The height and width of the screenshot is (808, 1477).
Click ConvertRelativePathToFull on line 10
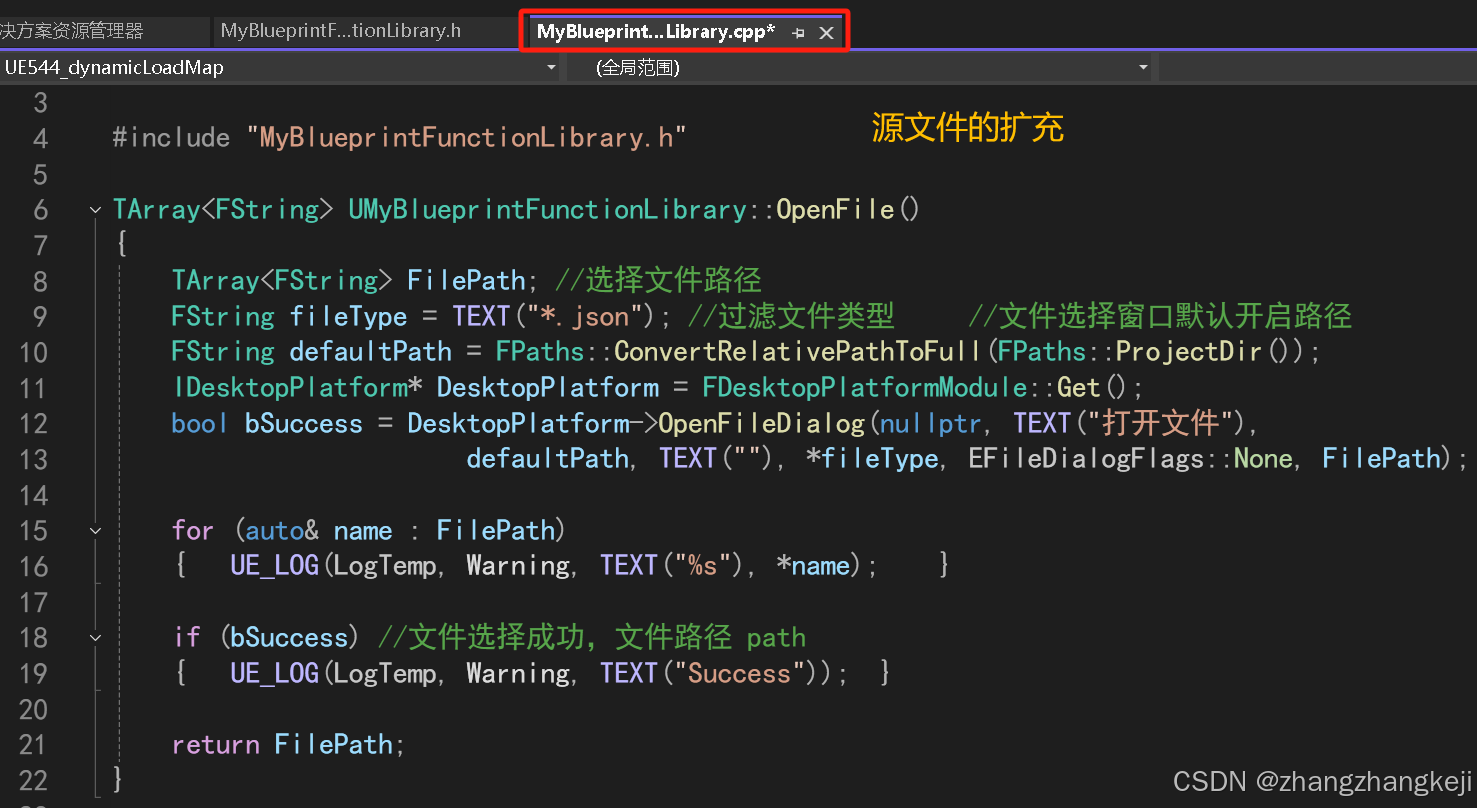click(x=798, y=352)
